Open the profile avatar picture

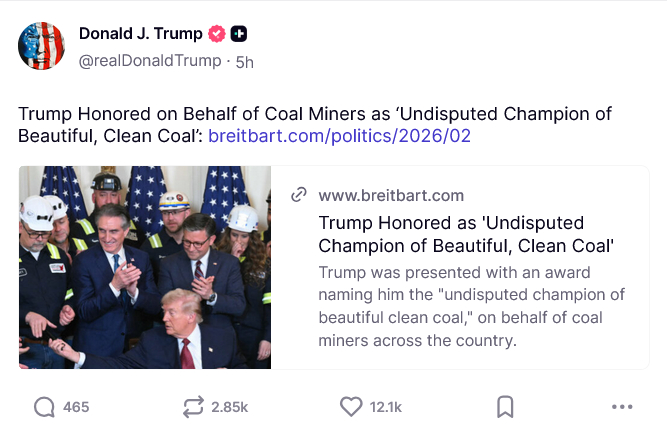click(42, 46)
